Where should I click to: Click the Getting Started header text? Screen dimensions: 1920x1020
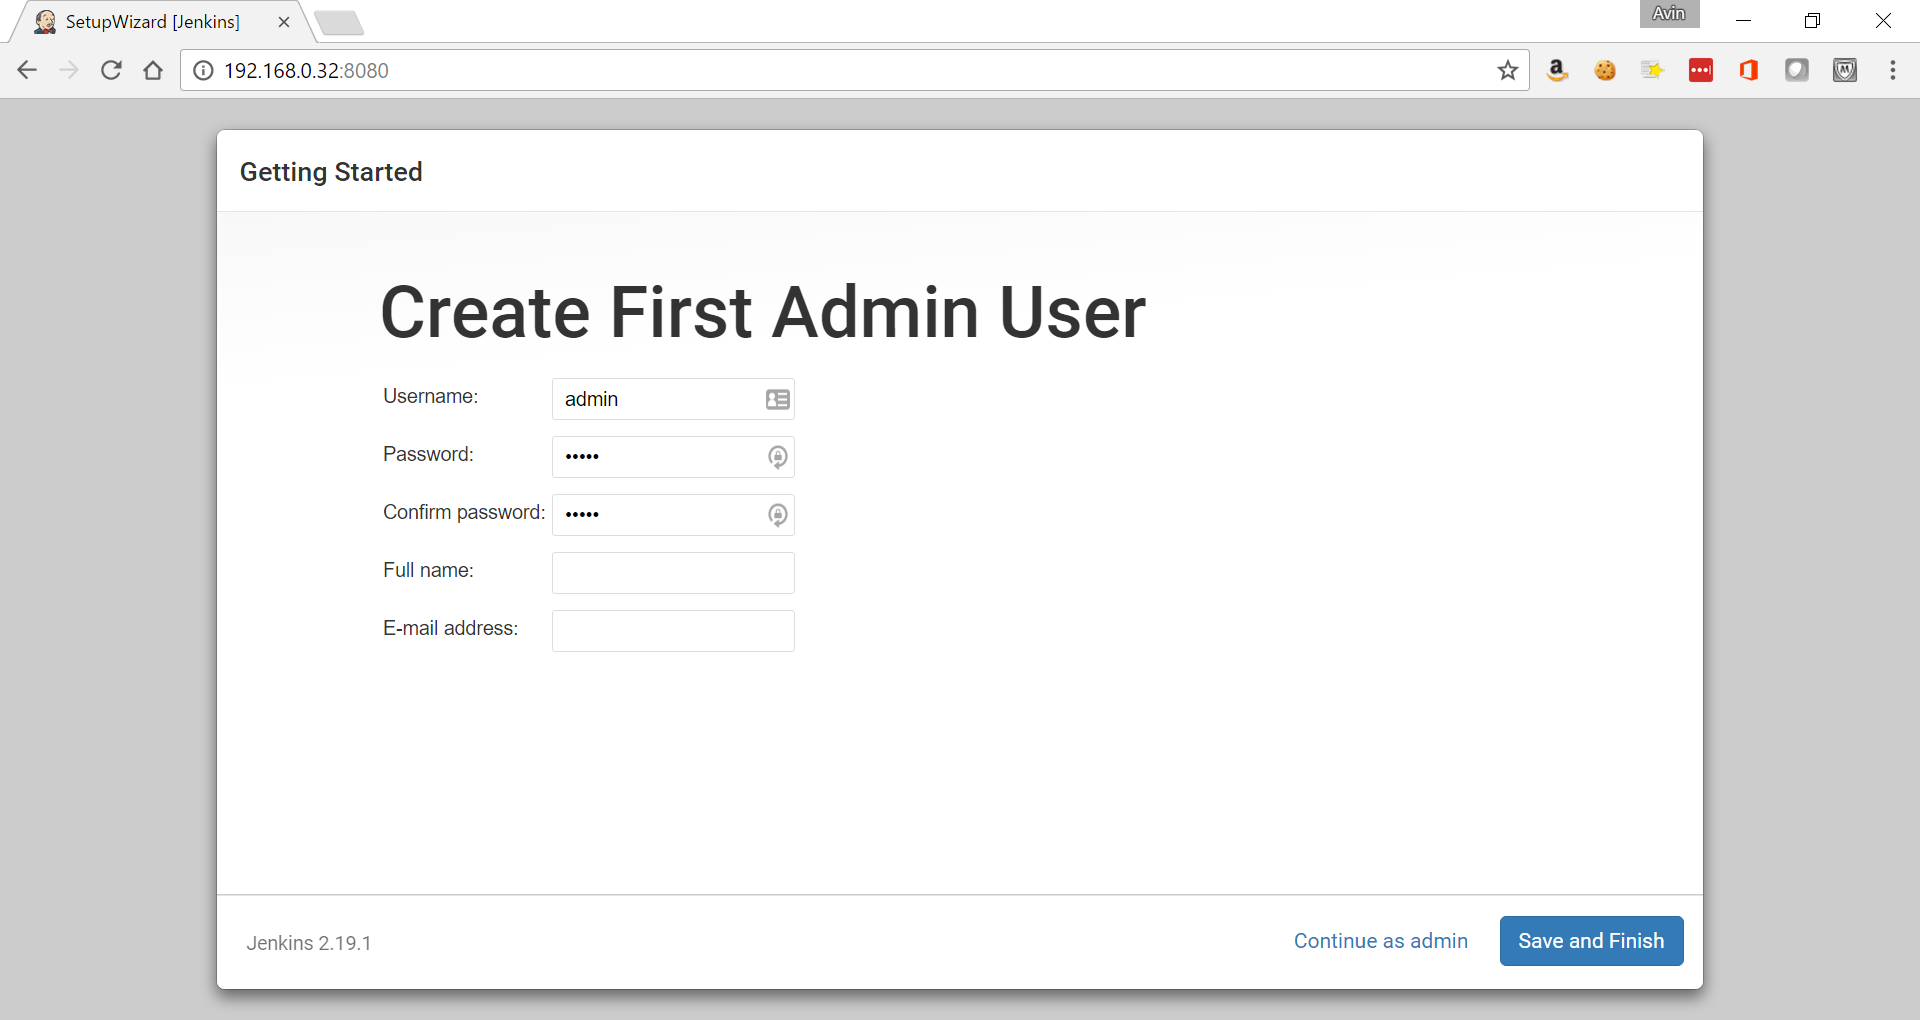pyautogui.click(x=331, y=172)
